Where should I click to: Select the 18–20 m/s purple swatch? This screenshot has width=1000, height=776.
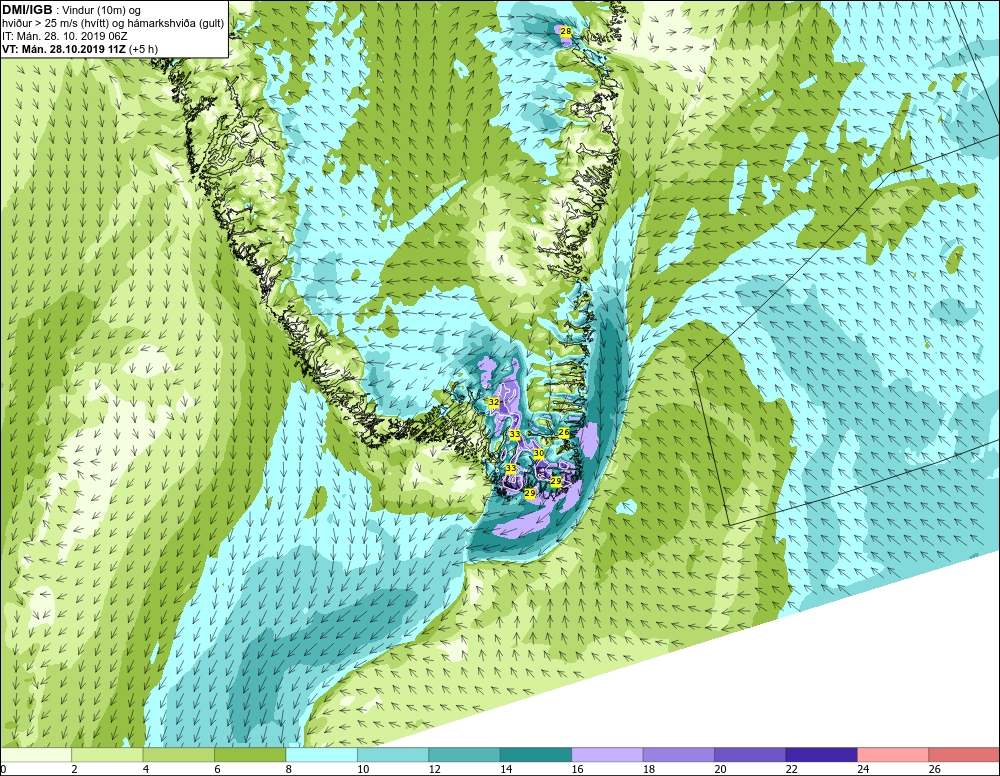coord(679,755)
